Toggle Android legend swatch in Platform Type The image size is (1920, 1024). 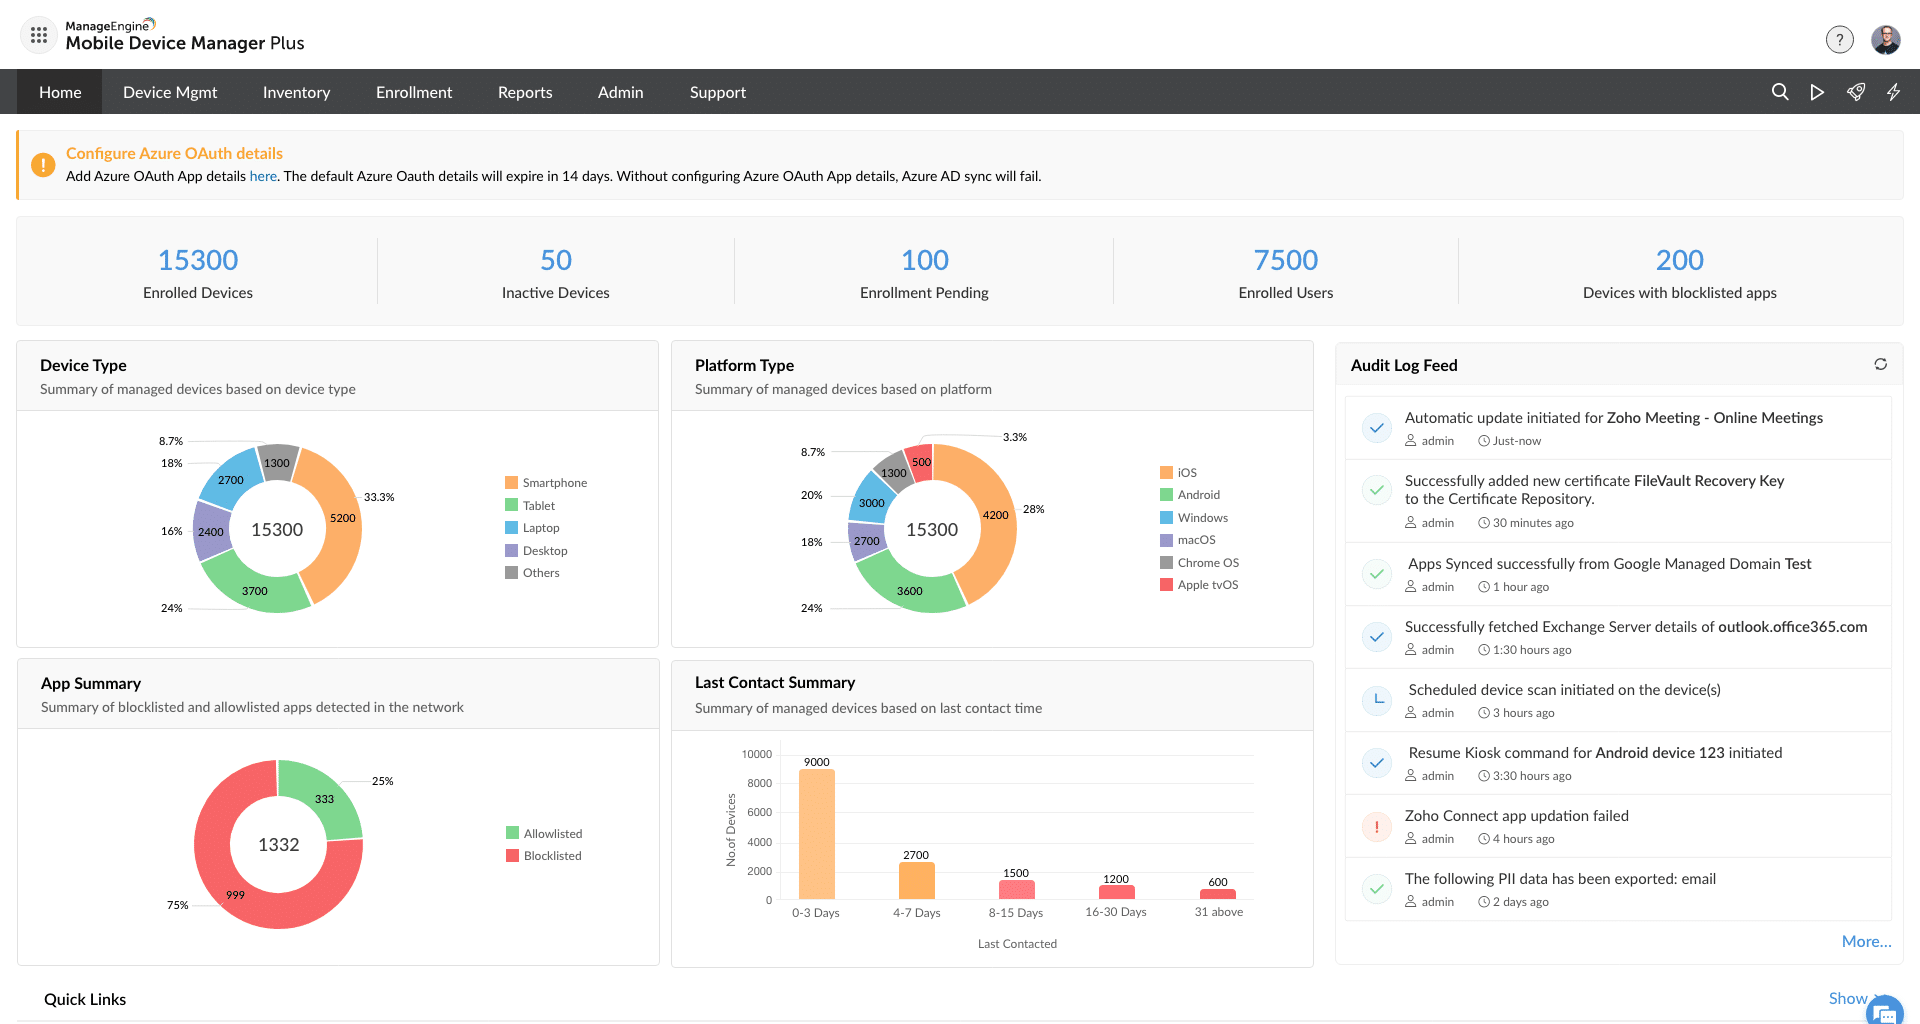pos(1166,494)
